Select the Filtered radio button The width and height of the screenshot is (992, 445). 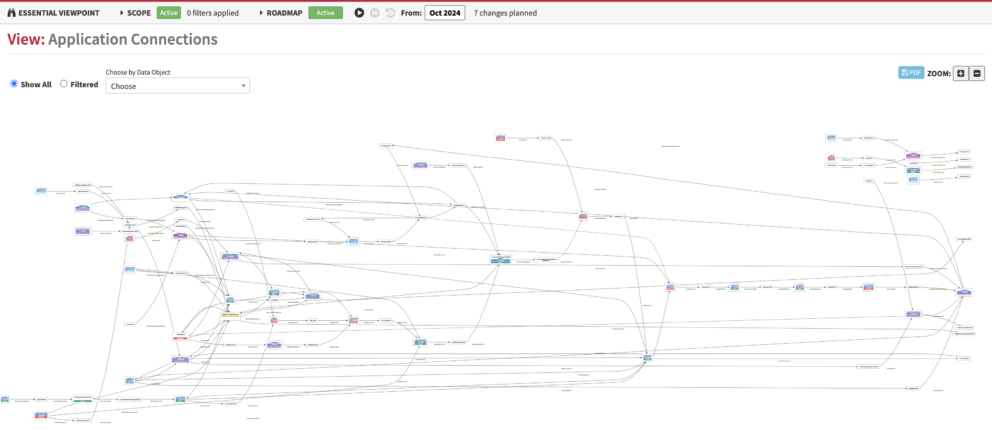pos(64,84)
